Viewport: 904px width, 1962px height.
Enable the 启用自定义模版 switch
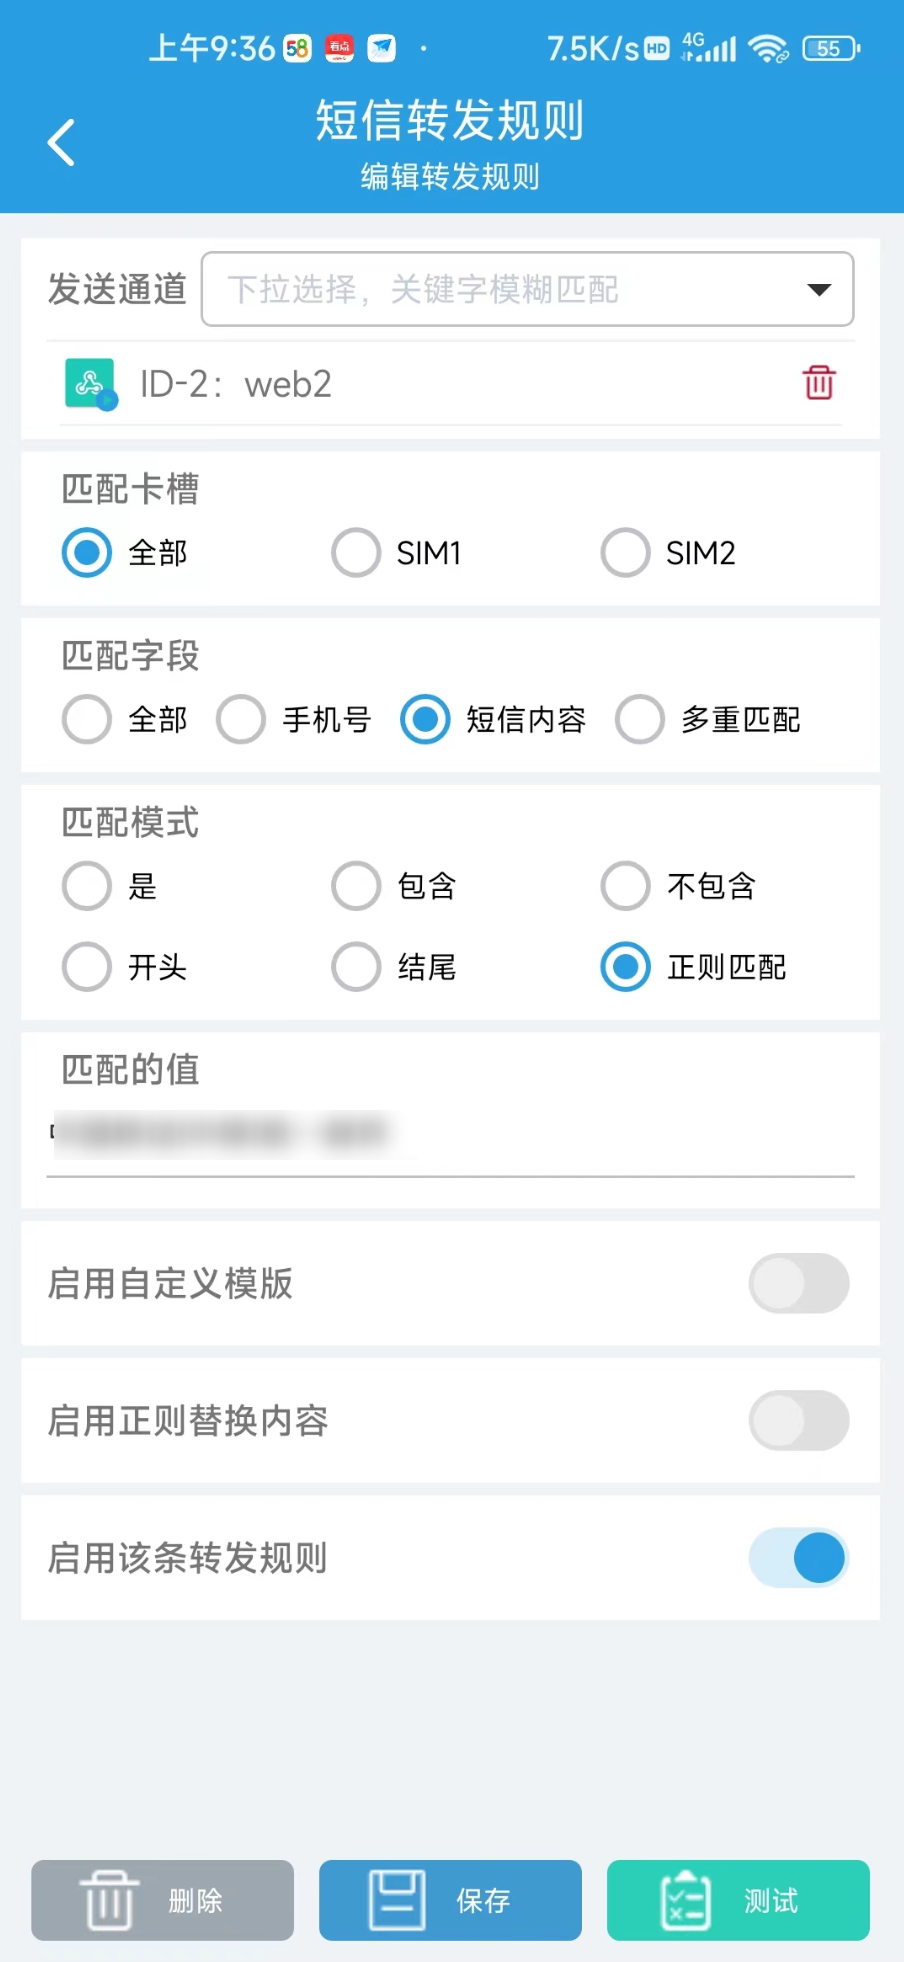tap(798, 1283)
